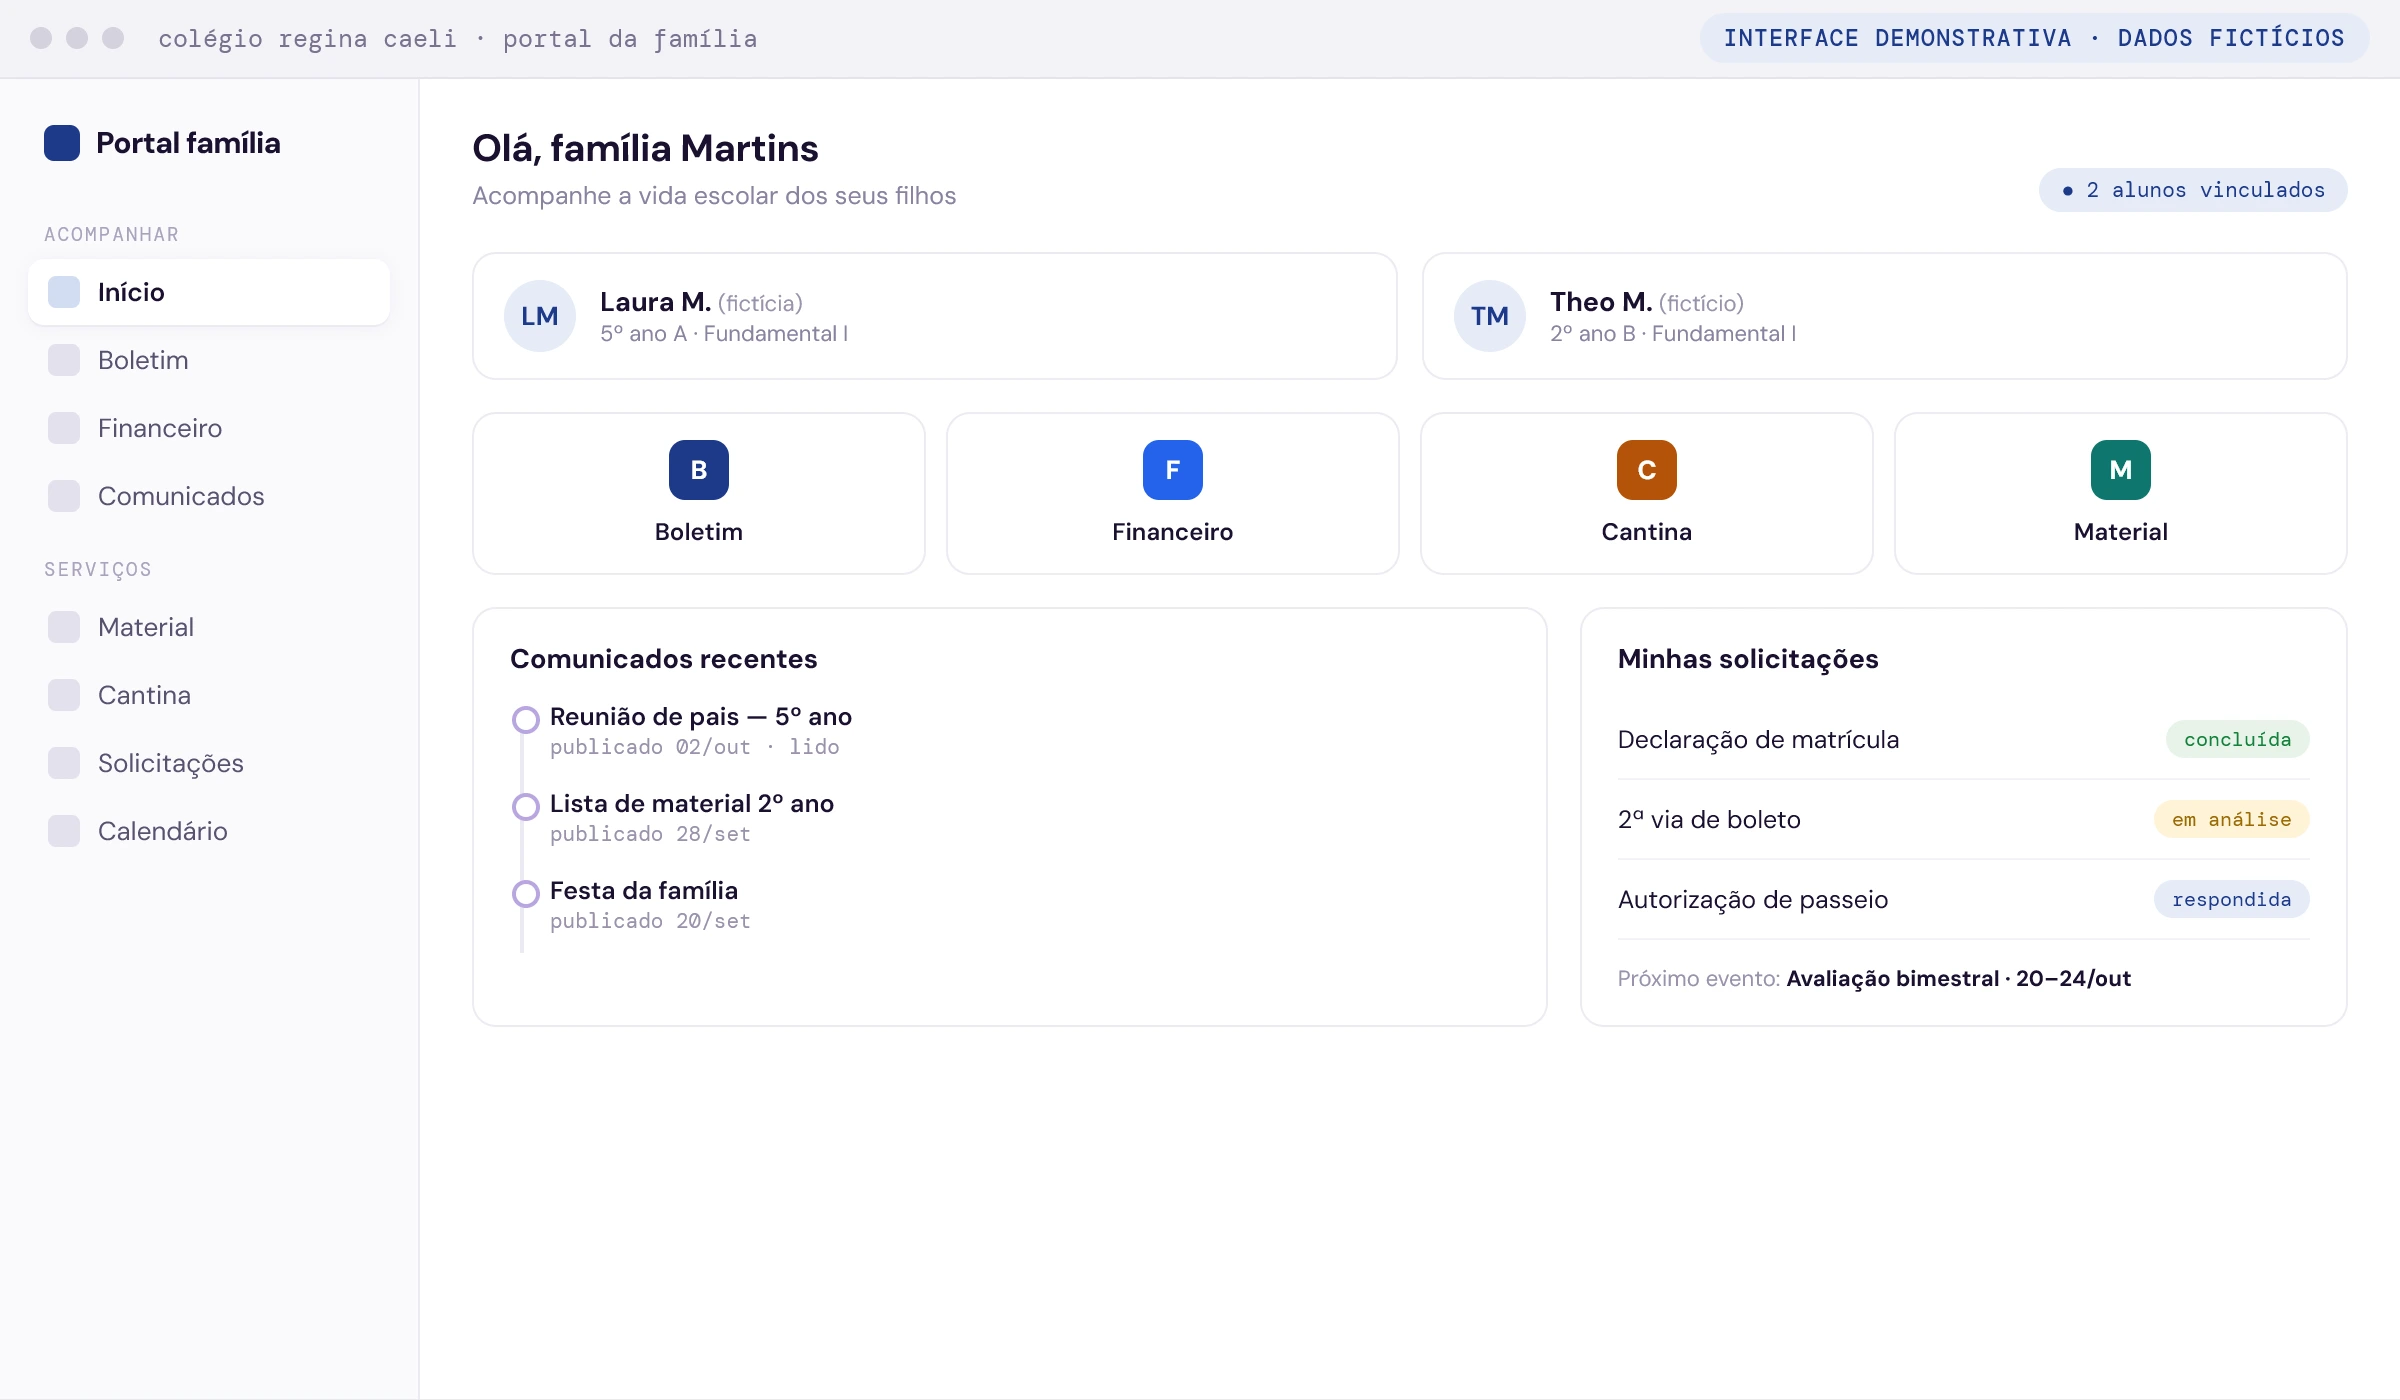Click the orange C Cantina tile icon
Screen dimensions: 2400x1400
[1647, 470]
